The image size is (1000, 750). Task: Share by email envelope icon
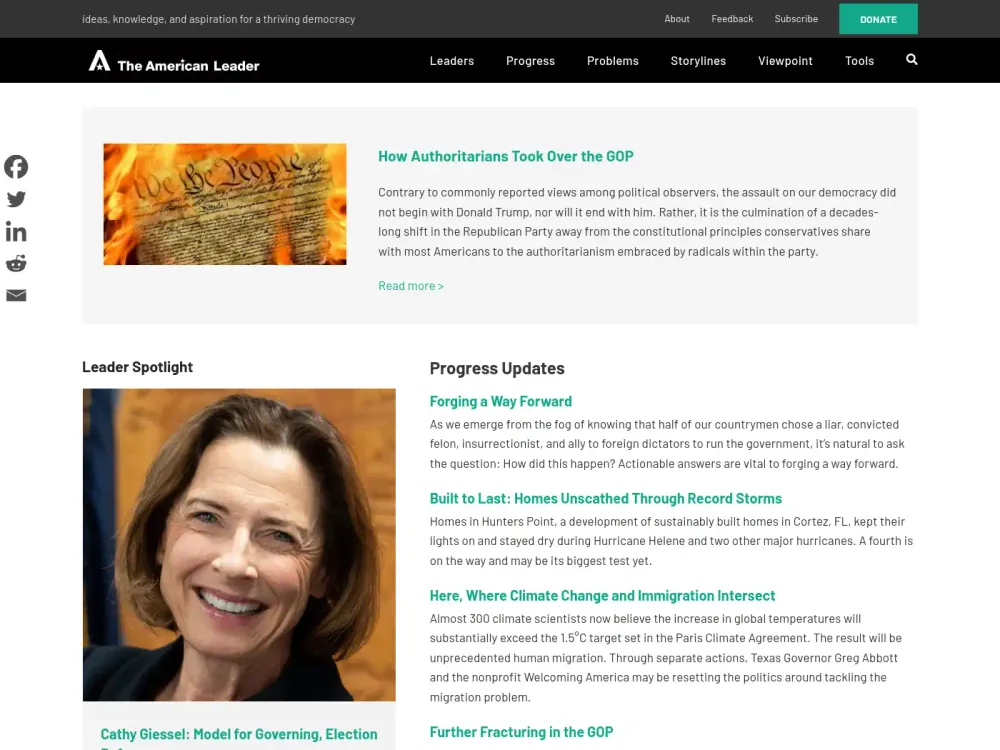(16, 295)
